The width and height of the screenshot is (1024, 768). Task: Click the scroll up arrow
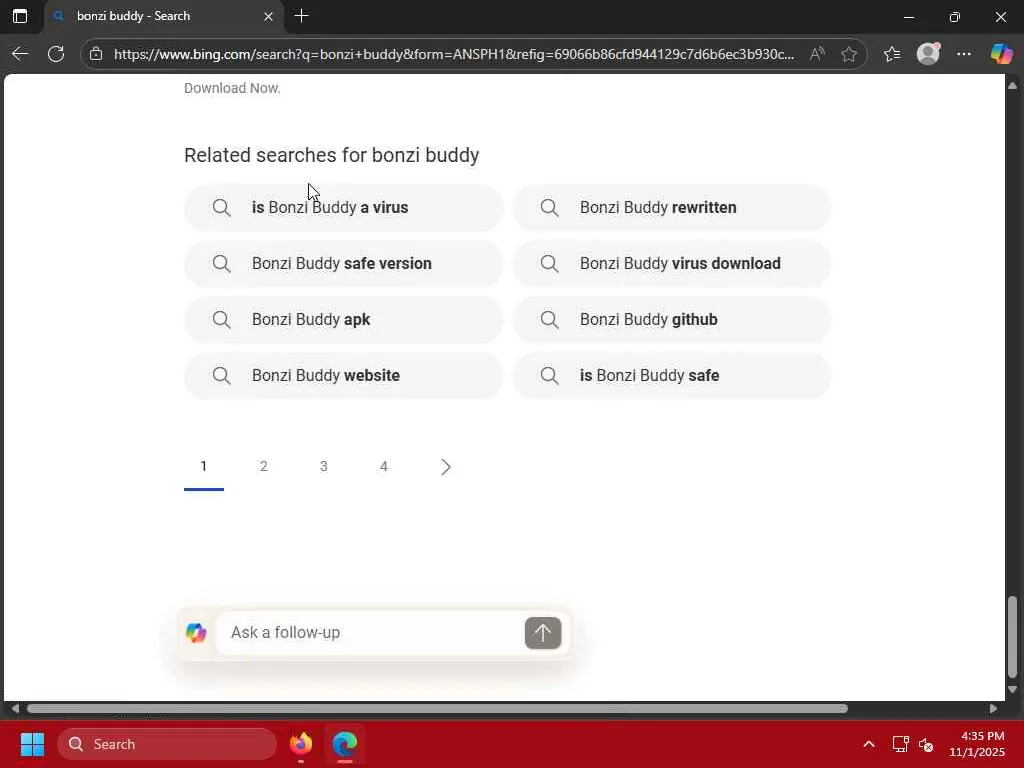click(x=1012, y=86)
